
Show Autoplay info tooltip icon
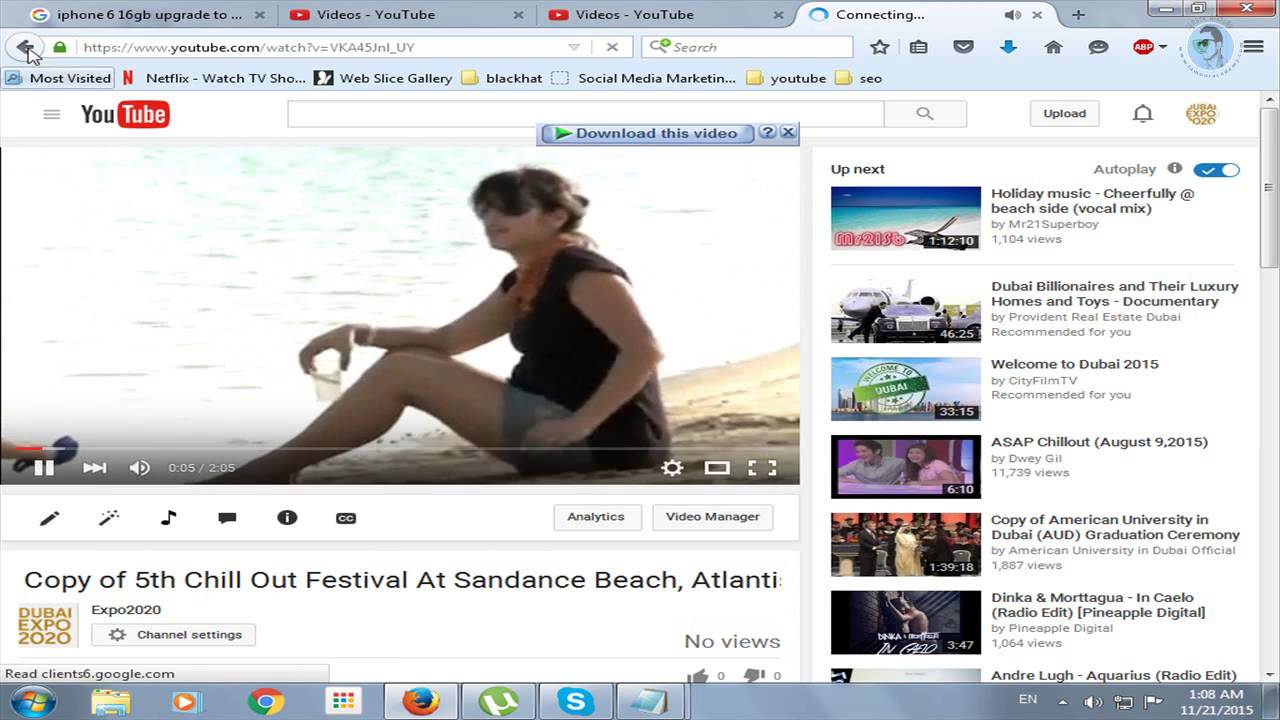[x=1175, y=169]
